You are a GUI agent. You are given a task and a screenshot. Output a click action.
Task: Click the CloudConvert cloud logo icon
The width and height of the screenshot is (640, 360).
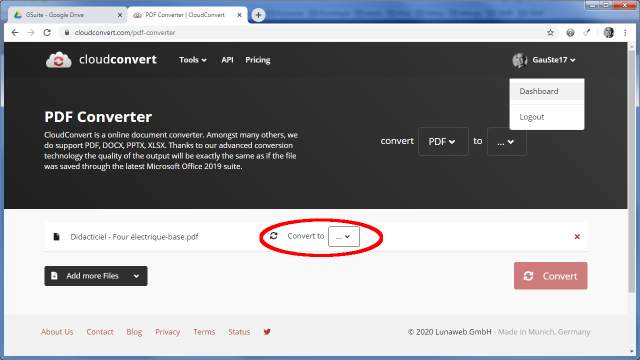[58, 60]
